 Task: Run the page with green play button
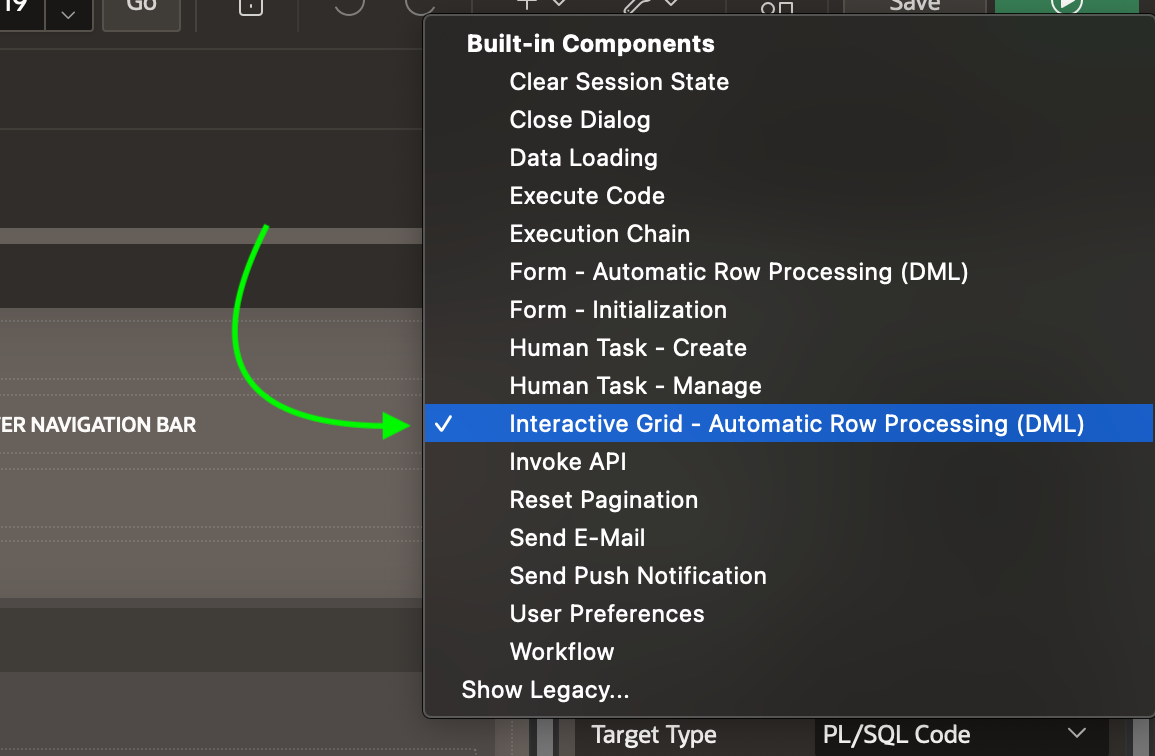[1067, 6]
